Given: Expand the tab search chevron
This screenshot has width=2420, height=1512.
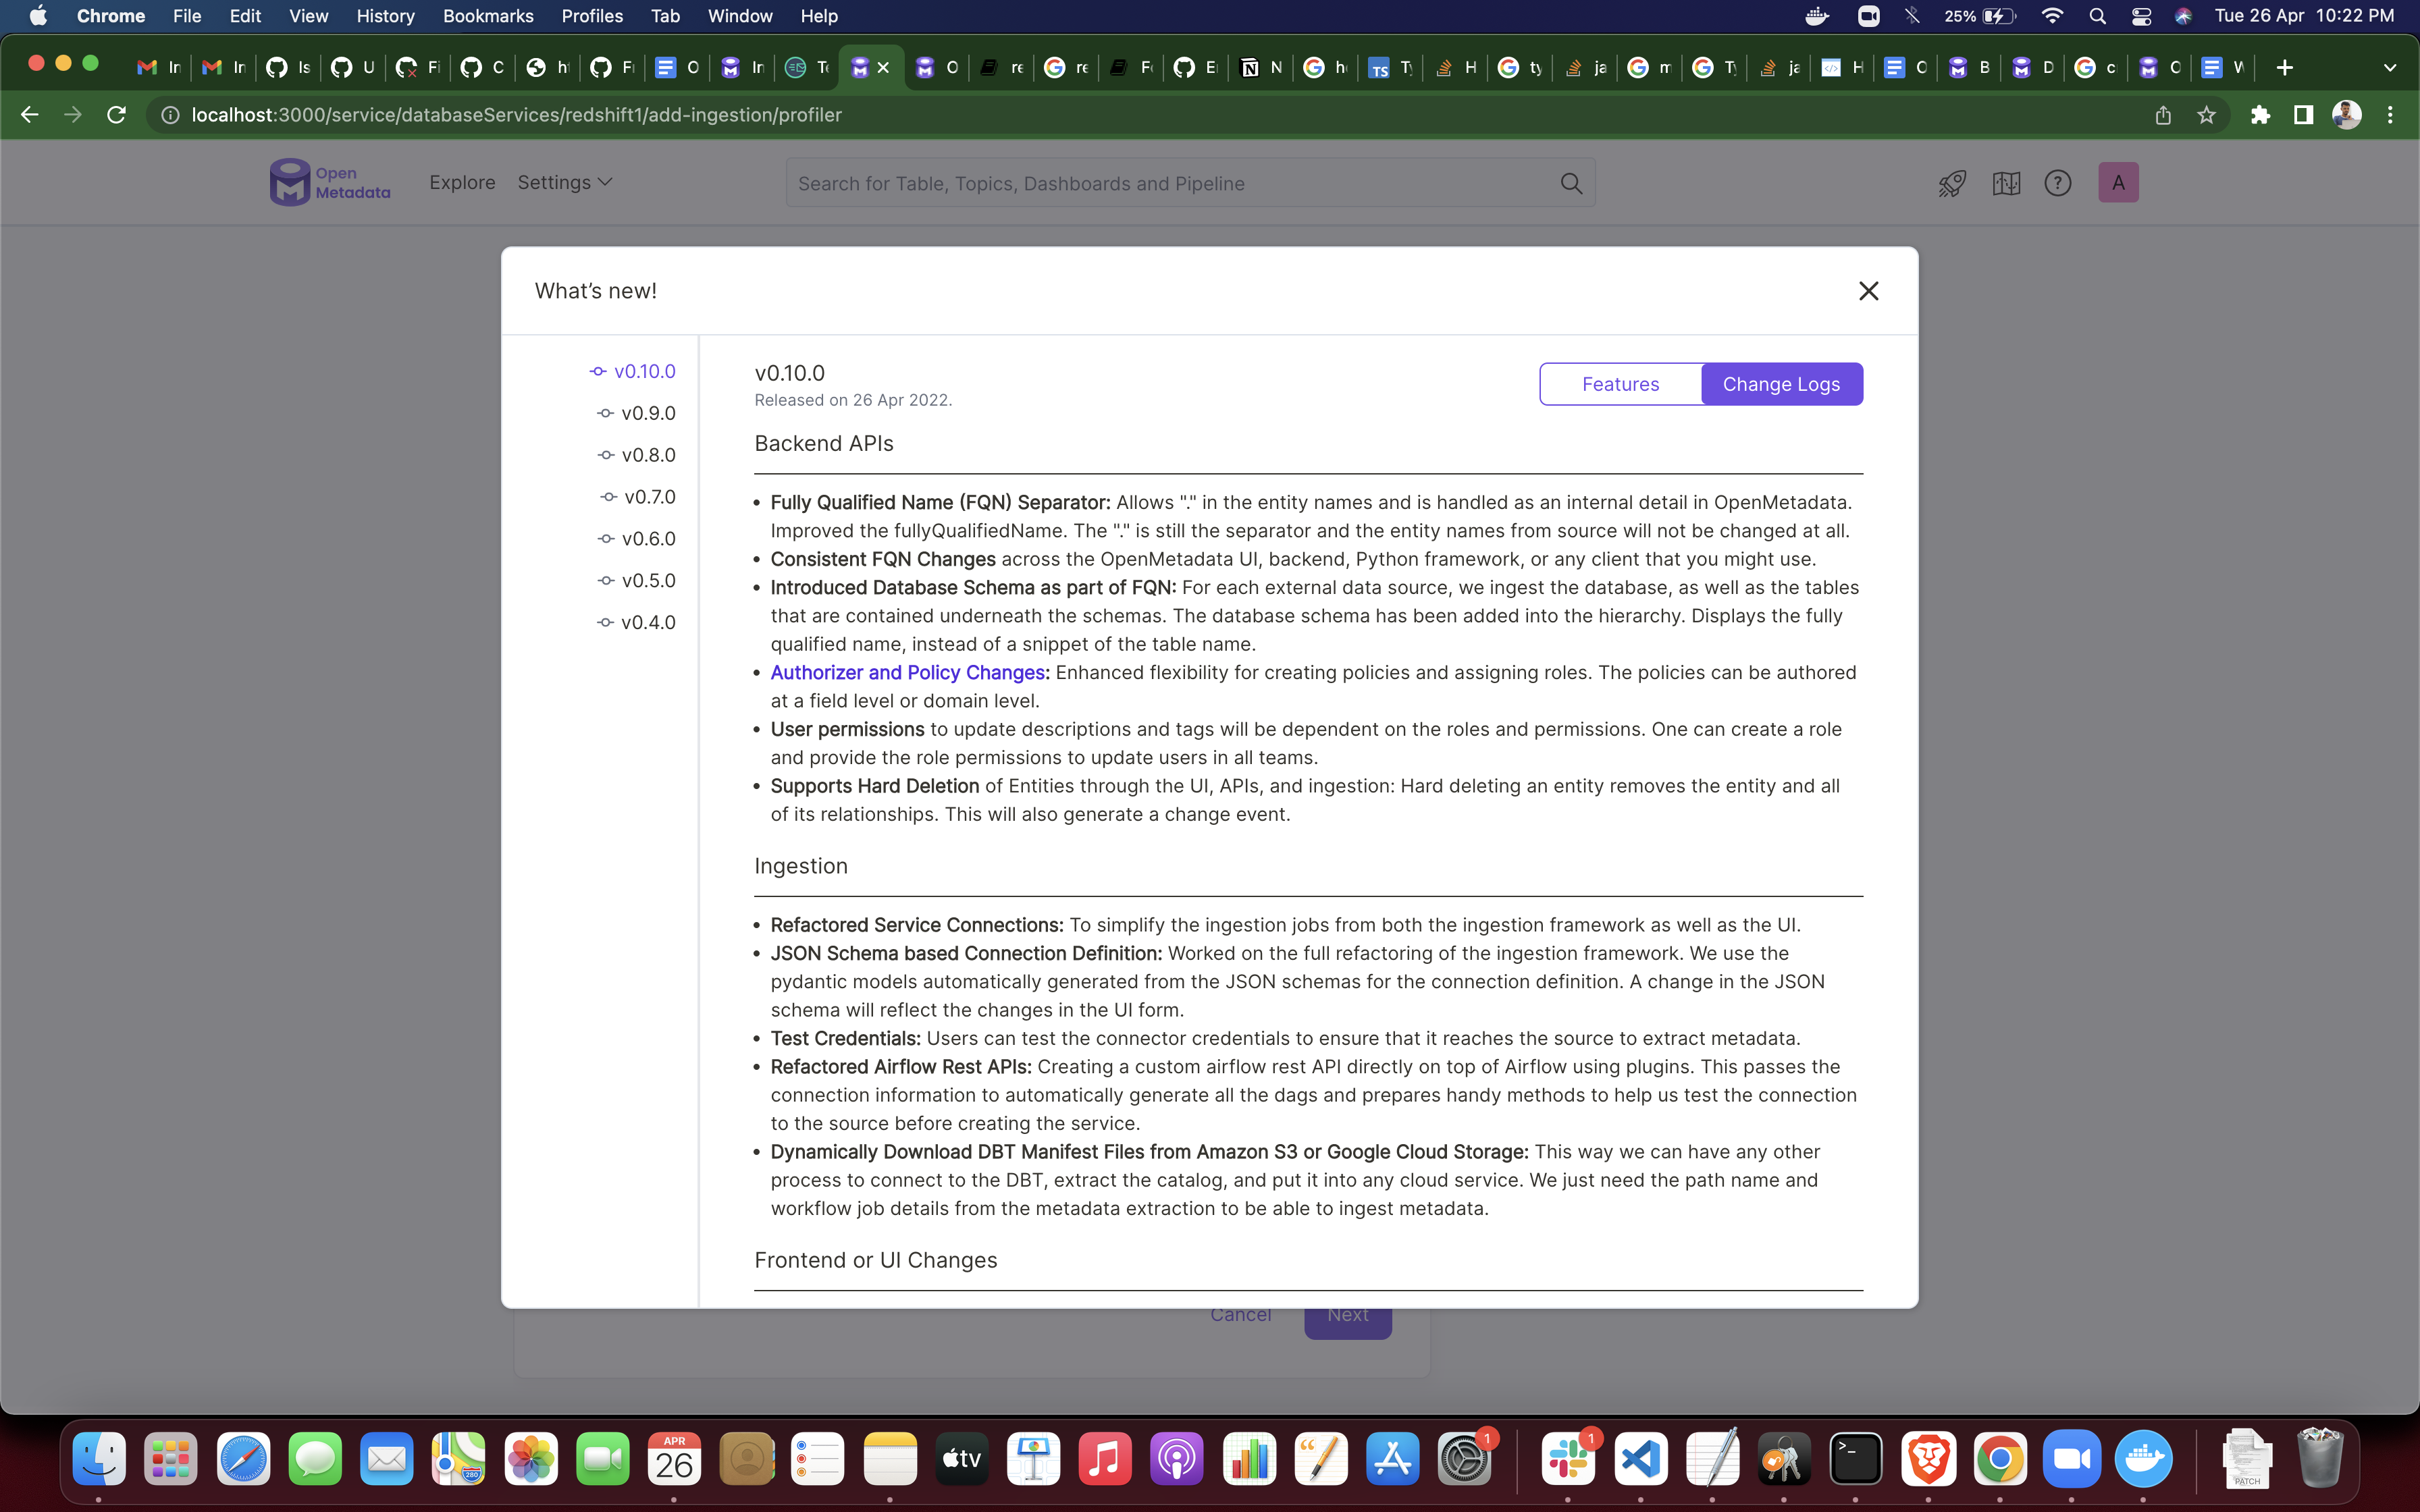Looking at the screenshot, I should [2389, 68].
